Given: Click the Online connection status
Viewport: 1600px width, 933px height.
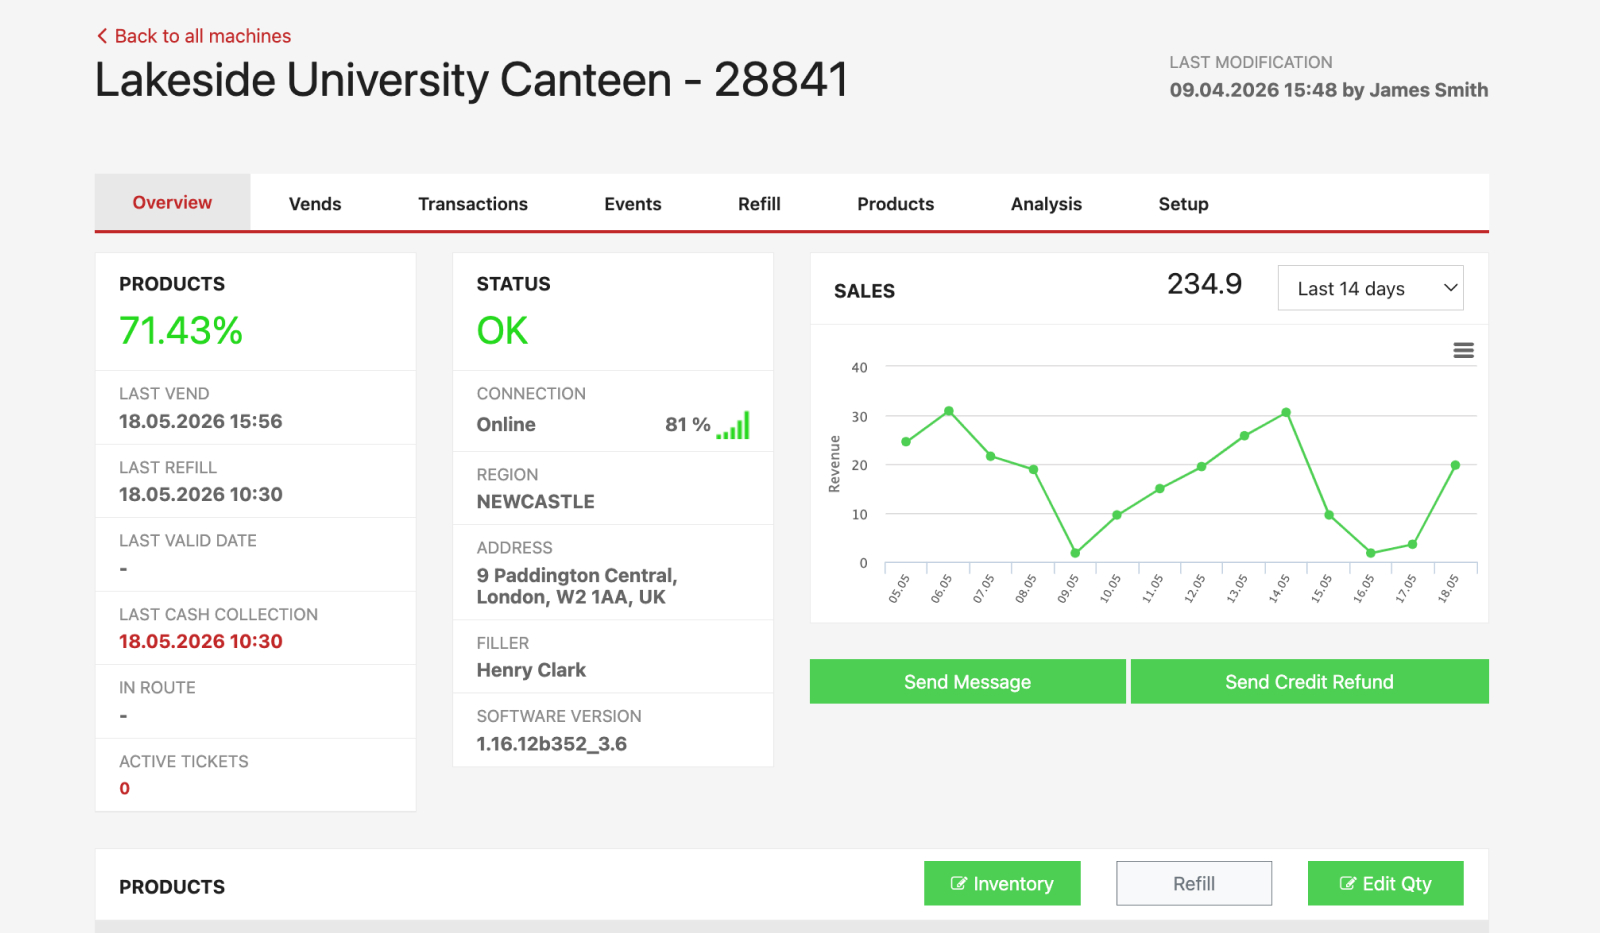Looking at the screenshot, I should pyautogui.click(x=506, y=424).
